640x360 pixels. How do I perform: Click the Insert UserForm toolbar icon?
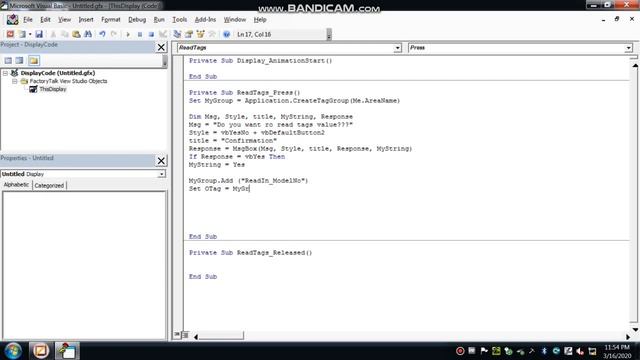pos(22,34)
